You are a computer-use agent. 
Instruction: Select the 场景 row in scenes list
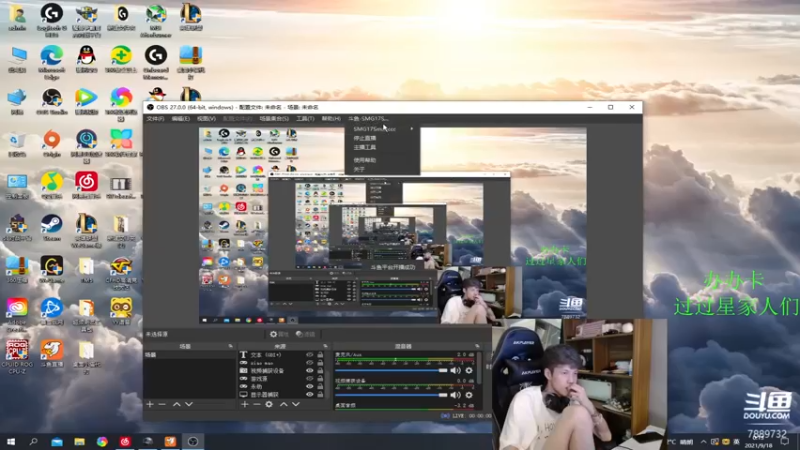click(x=190, y=355)
